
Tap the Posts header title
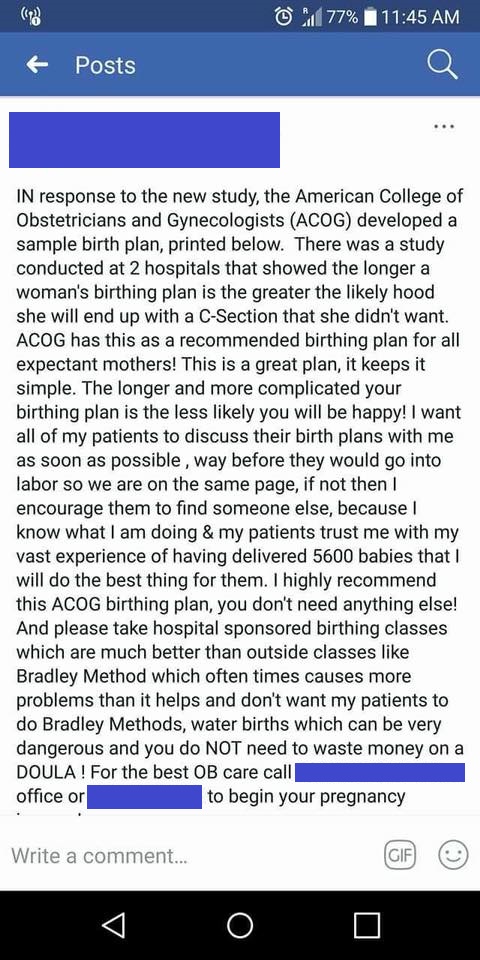point(105,65)
